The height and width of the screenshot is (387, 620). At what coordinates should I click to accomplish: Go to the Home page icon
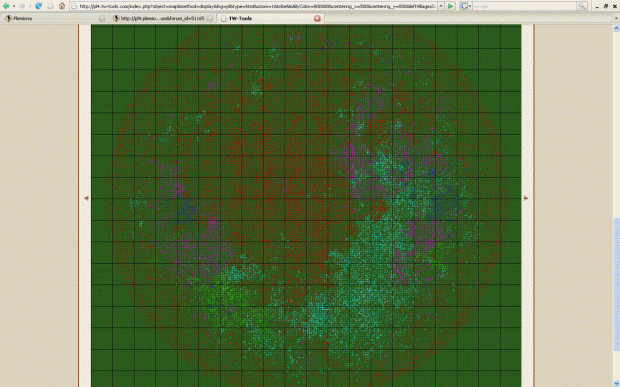[62, 6]
